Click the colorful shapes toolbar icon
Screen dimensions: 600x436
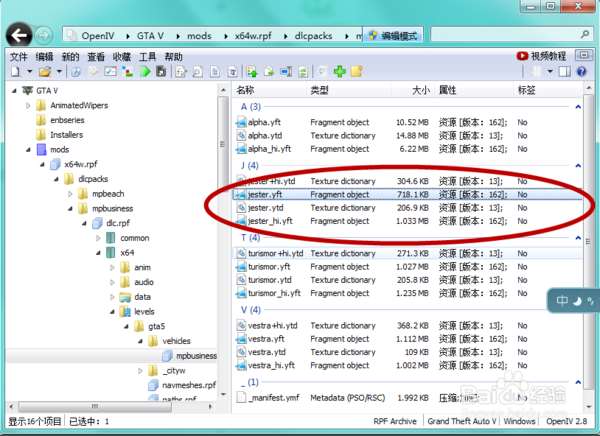(x=127, y=72)
